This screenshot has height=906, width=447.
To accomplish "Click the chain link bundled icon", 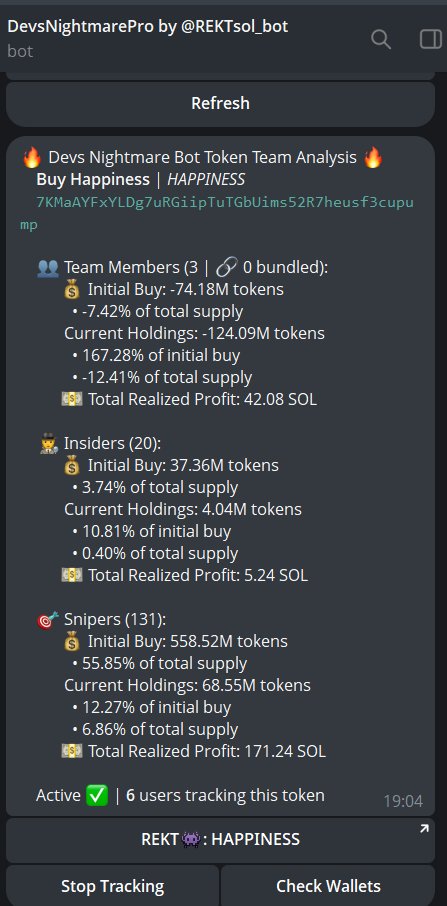I will click(226, 268).
